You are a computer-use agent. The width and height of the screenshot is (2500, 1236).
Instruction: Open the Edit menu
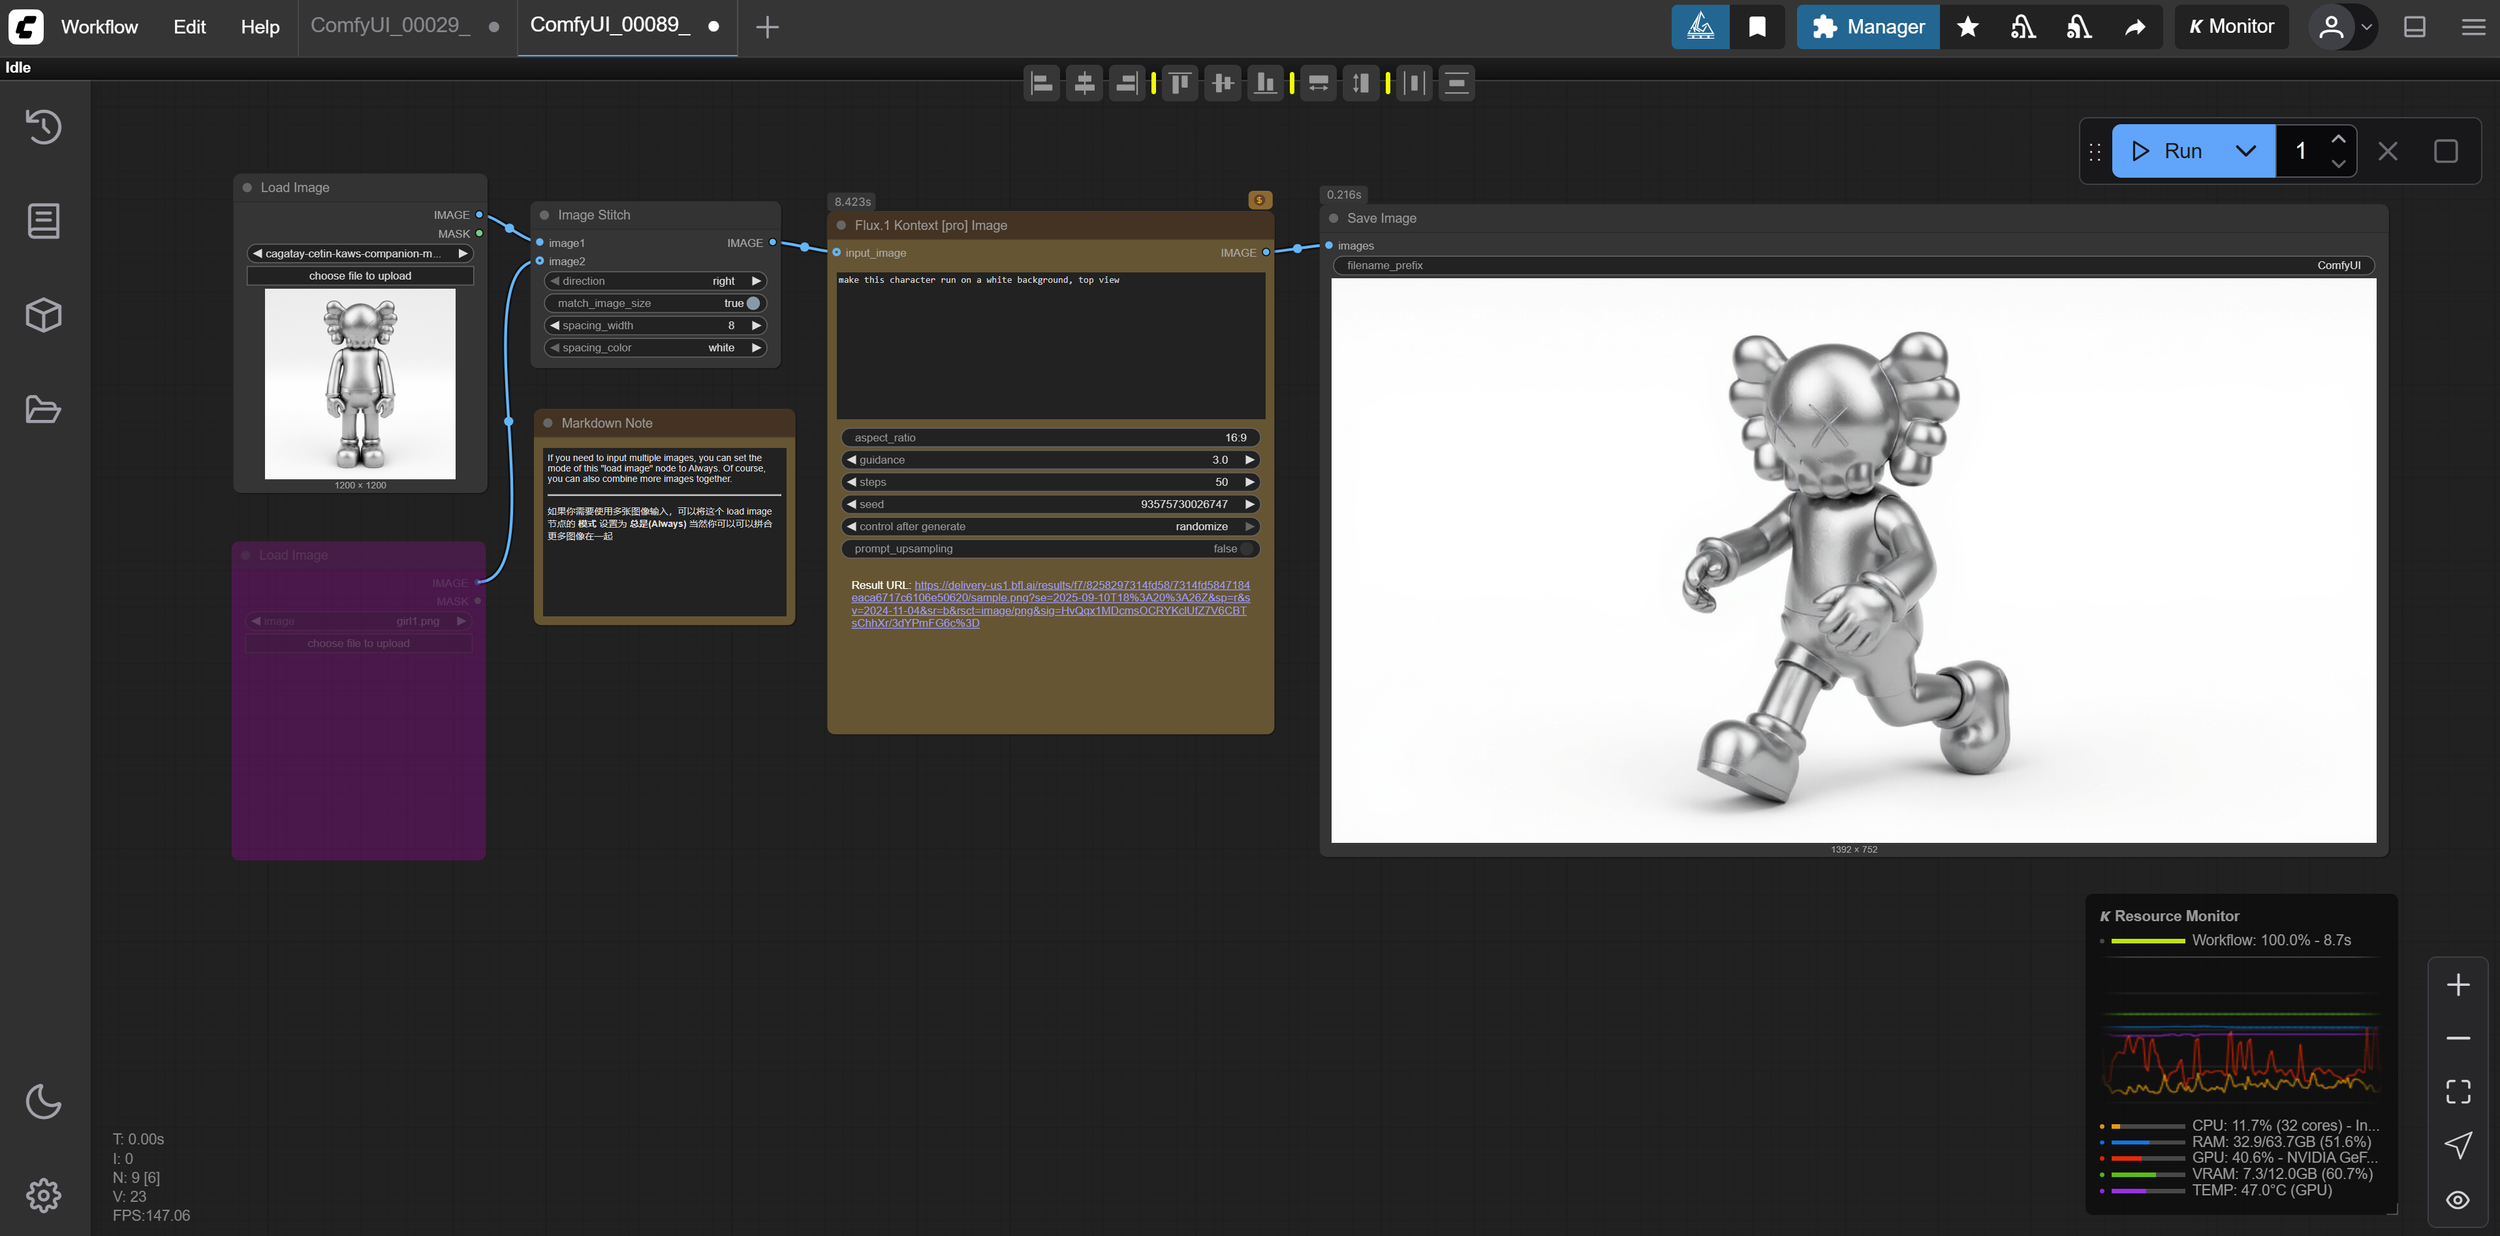click(189, 27)
